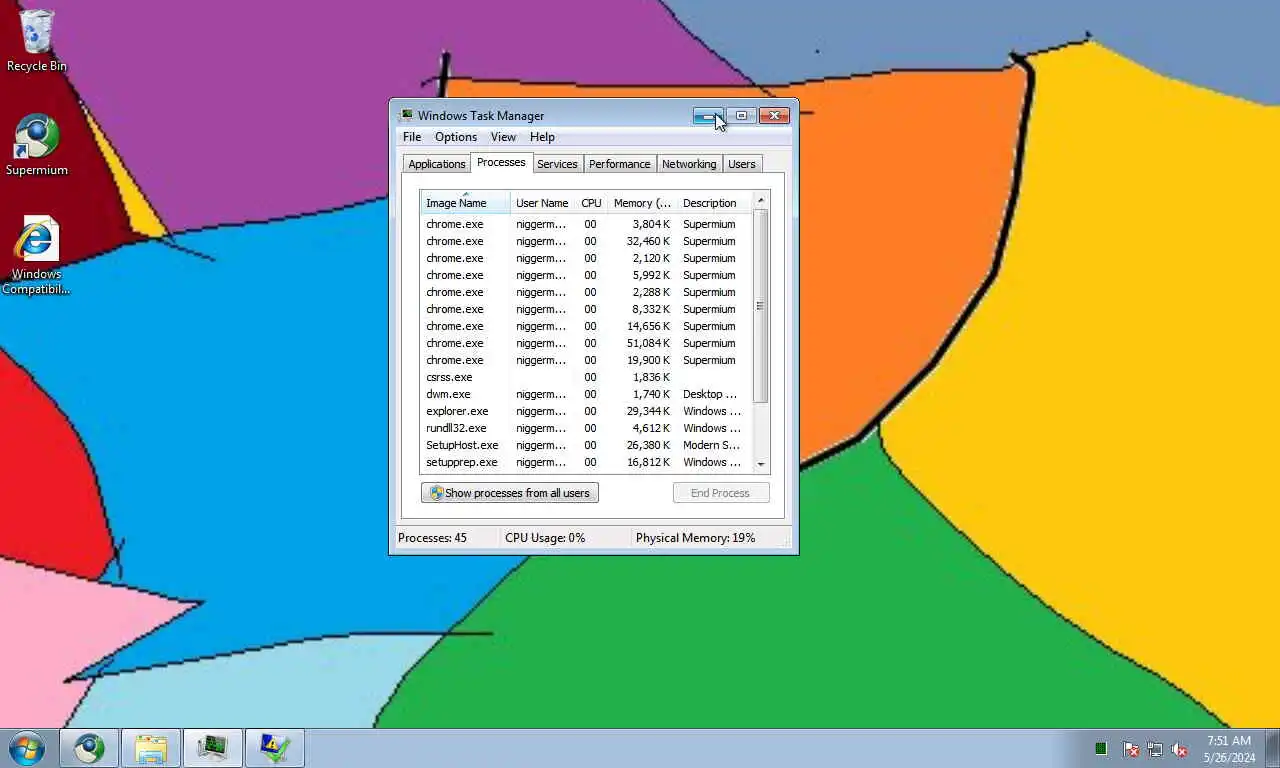Select the explorer.exe process row
This screenshot has height=768, width=1280.
[586, 411]
